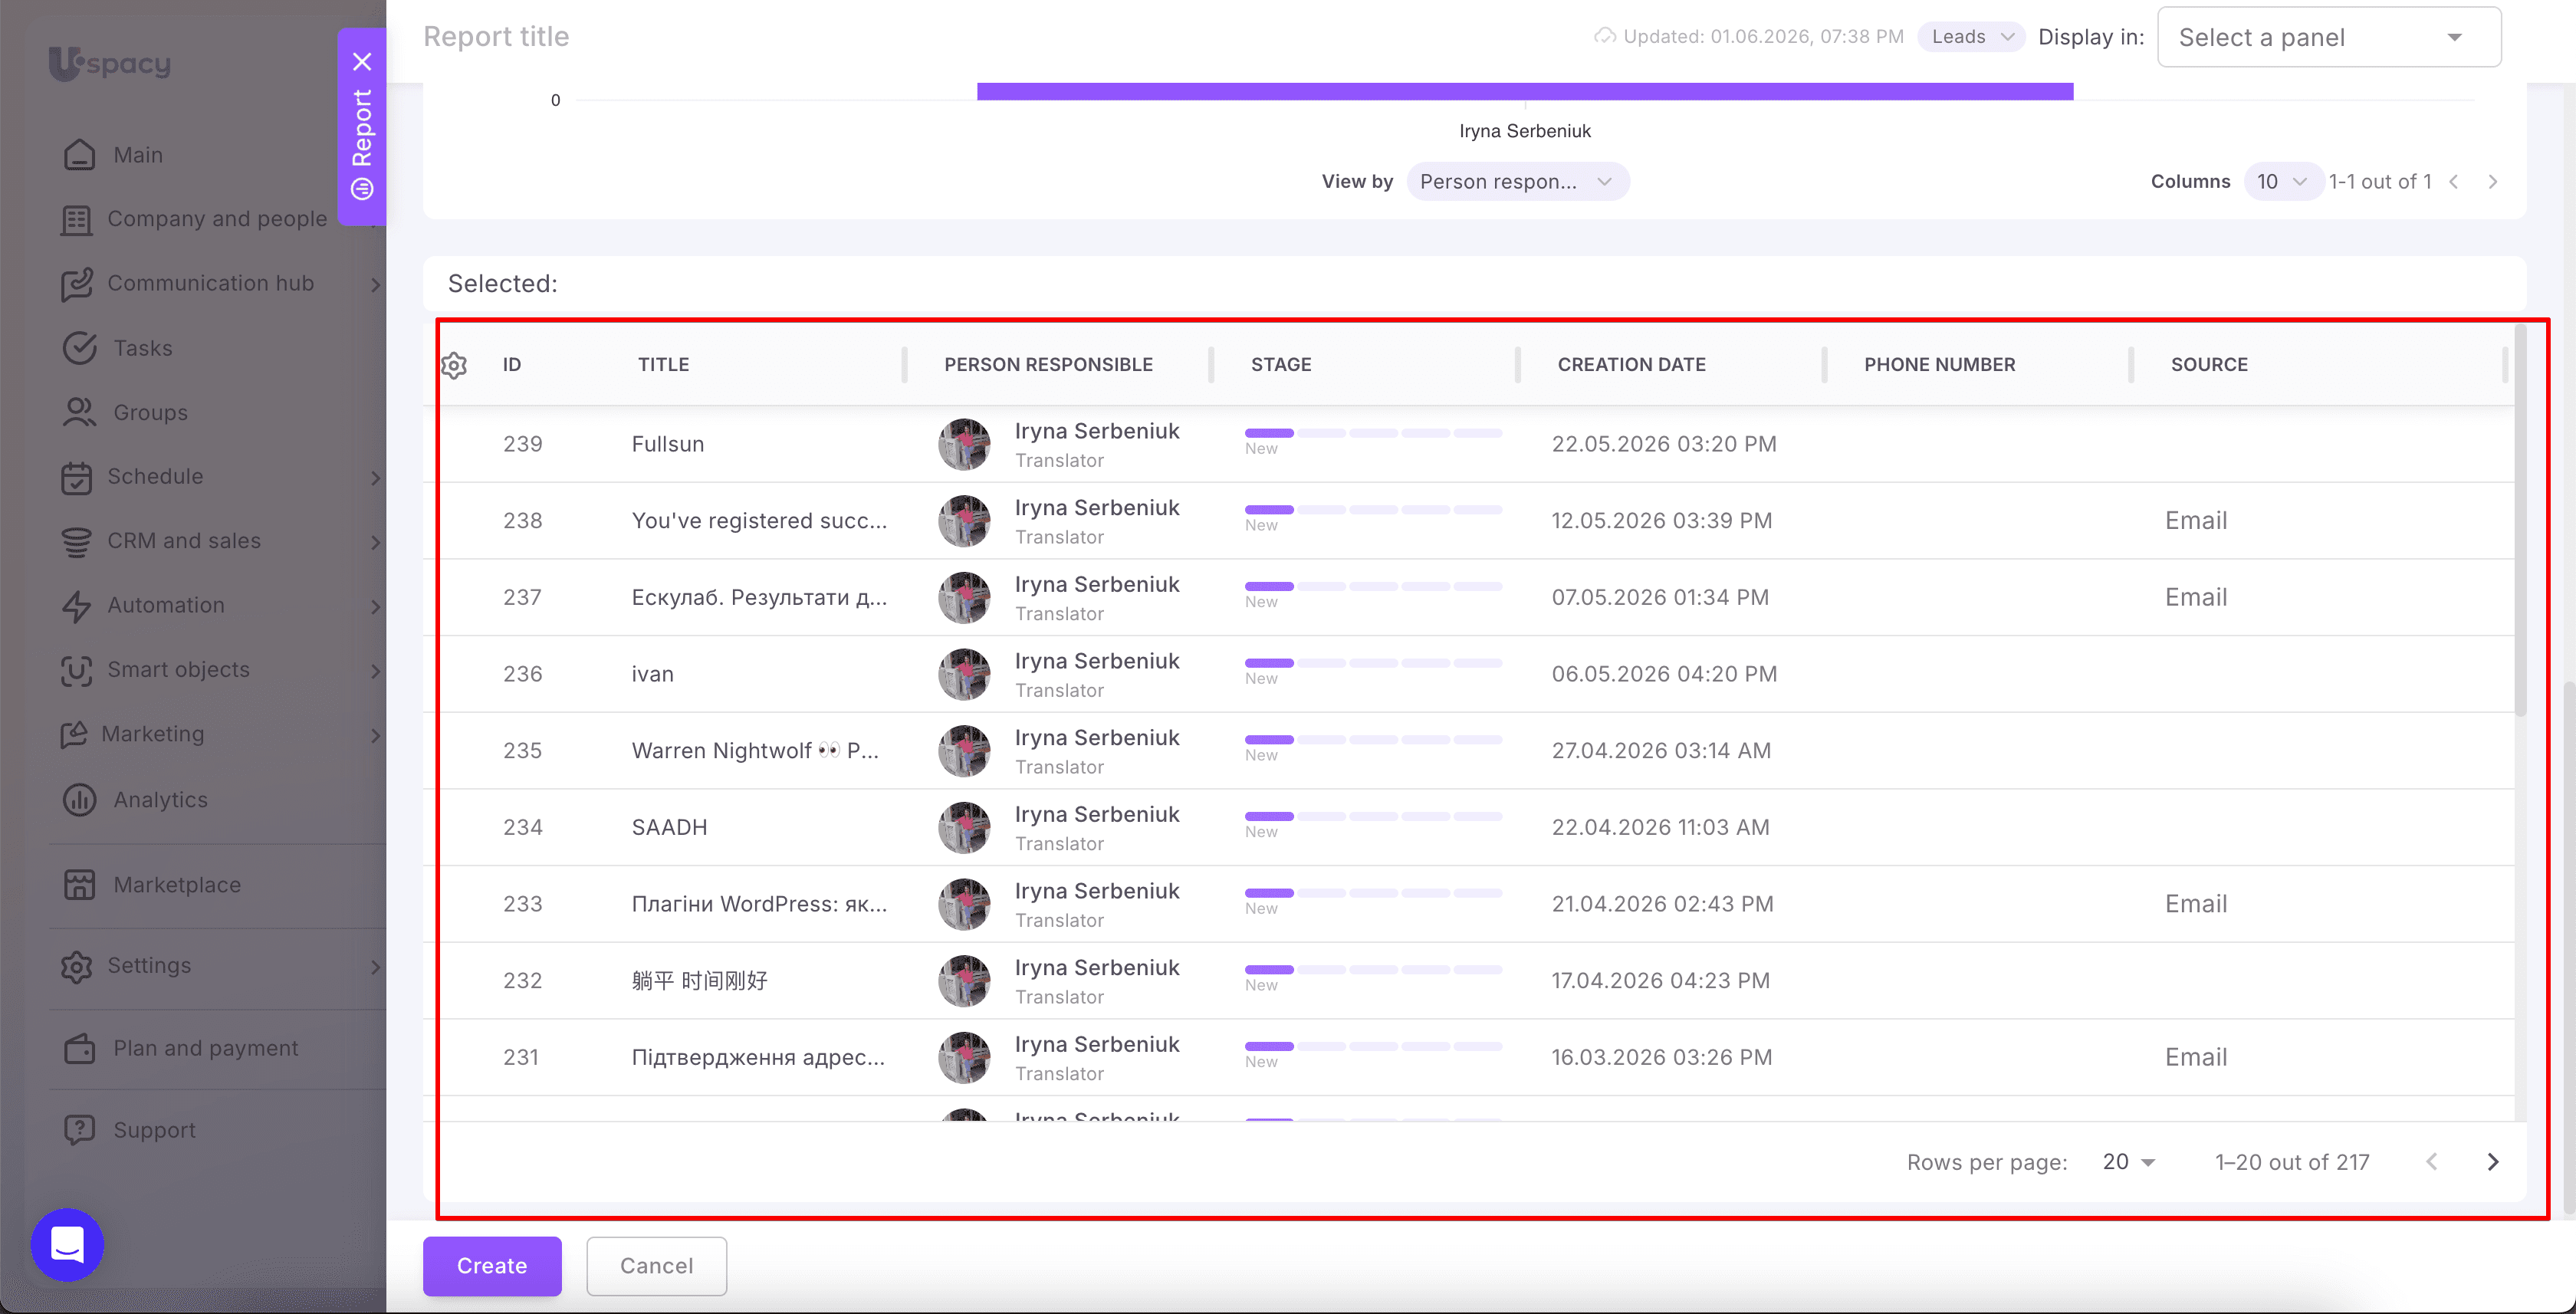
Task: Click CRM and sales stack icon
Action: [x=77, y=541]
